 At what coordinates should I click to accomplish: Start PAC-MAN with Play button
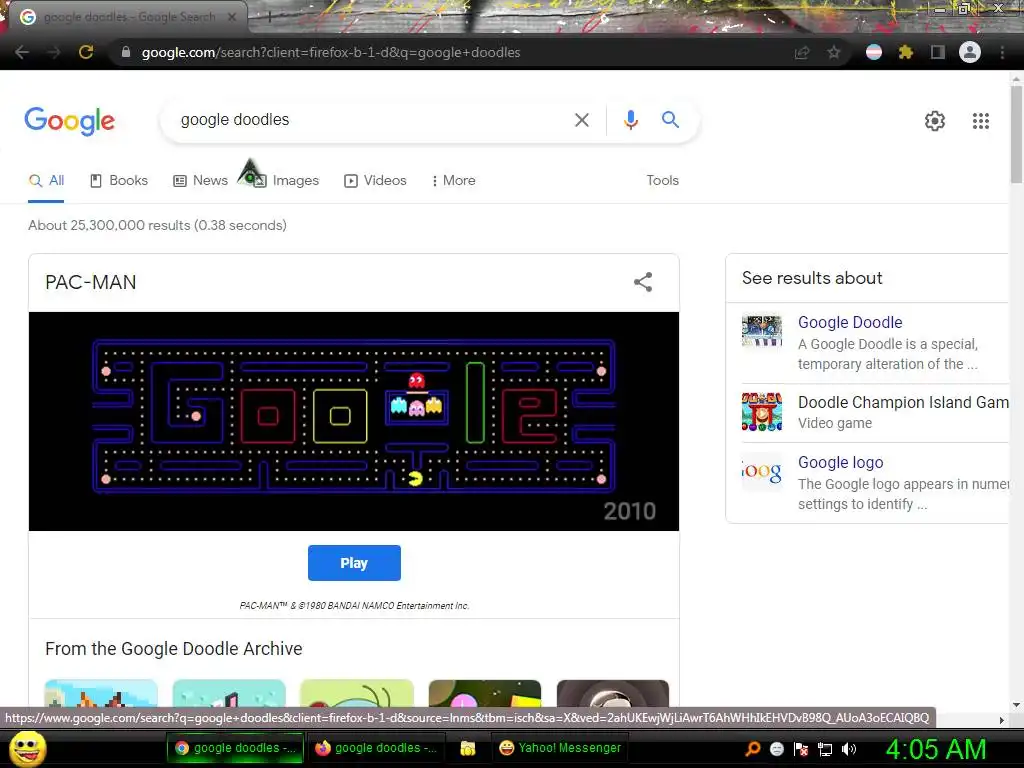(354, 563)
